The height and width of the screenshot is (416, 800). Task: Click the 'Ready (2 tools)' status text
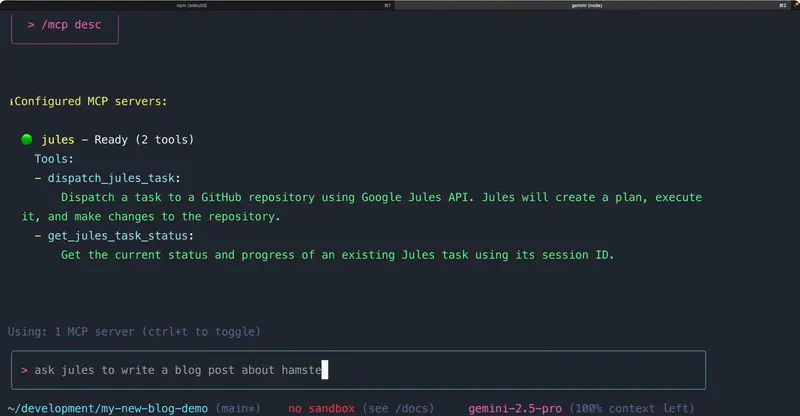pos(144,139)
